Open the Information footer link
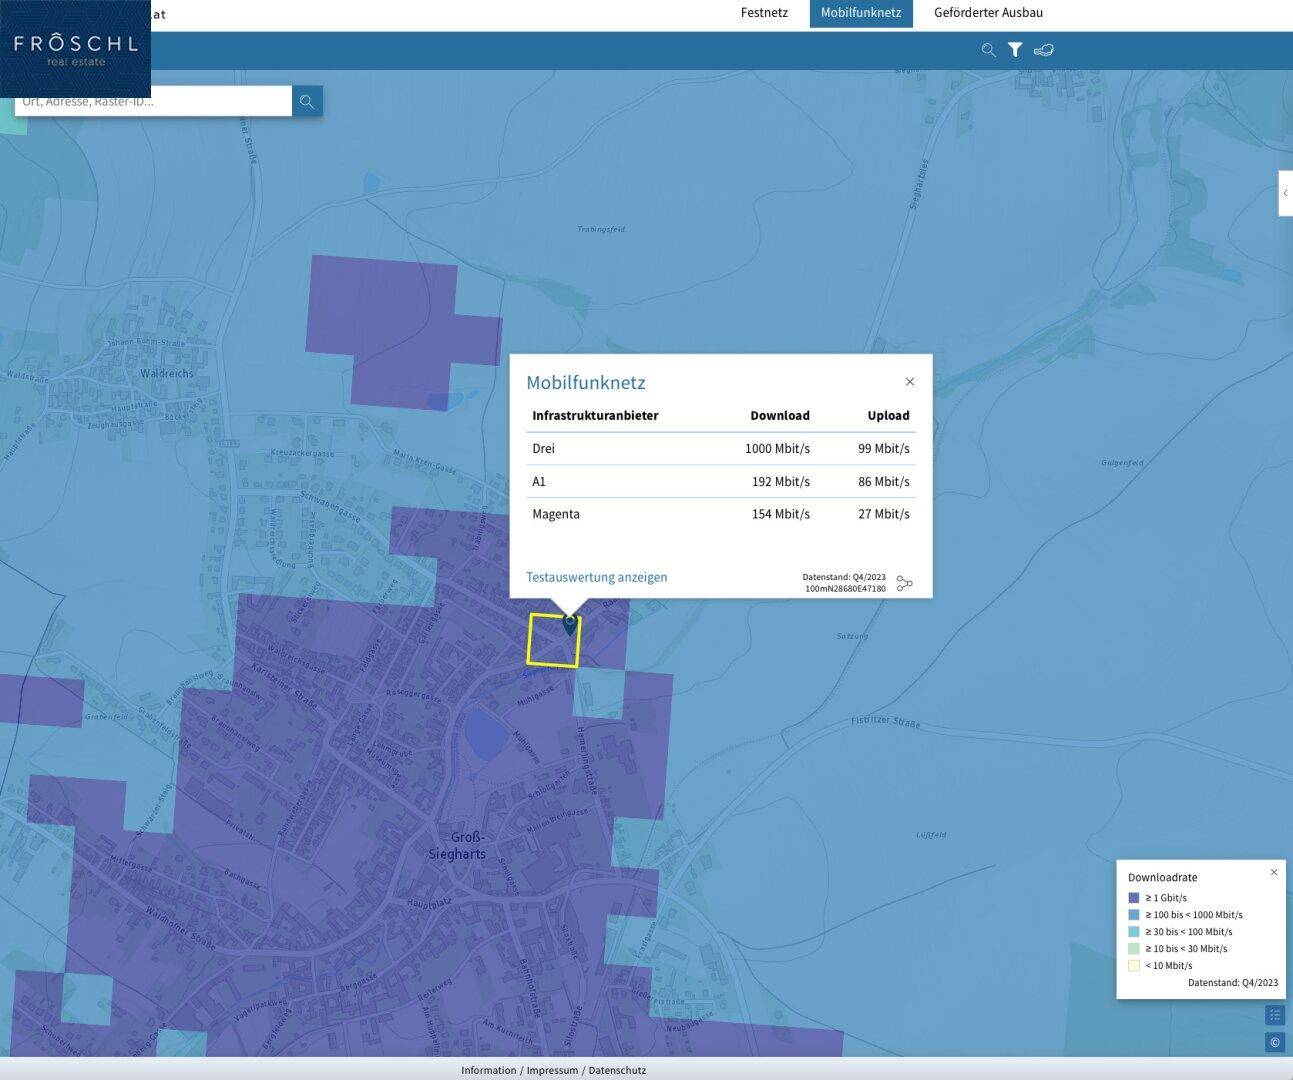This screenshot has width=1293, height=1080. (x=489, y=1070)
